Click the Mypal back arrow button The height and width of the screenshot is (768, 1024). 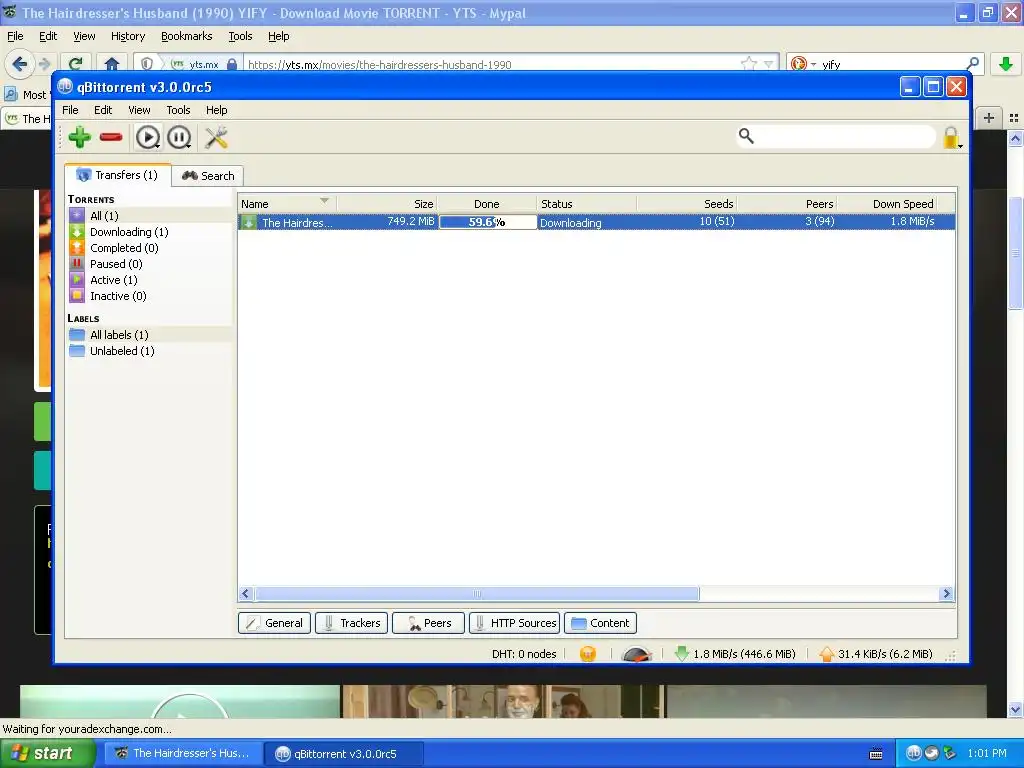[x=20, y=64]
